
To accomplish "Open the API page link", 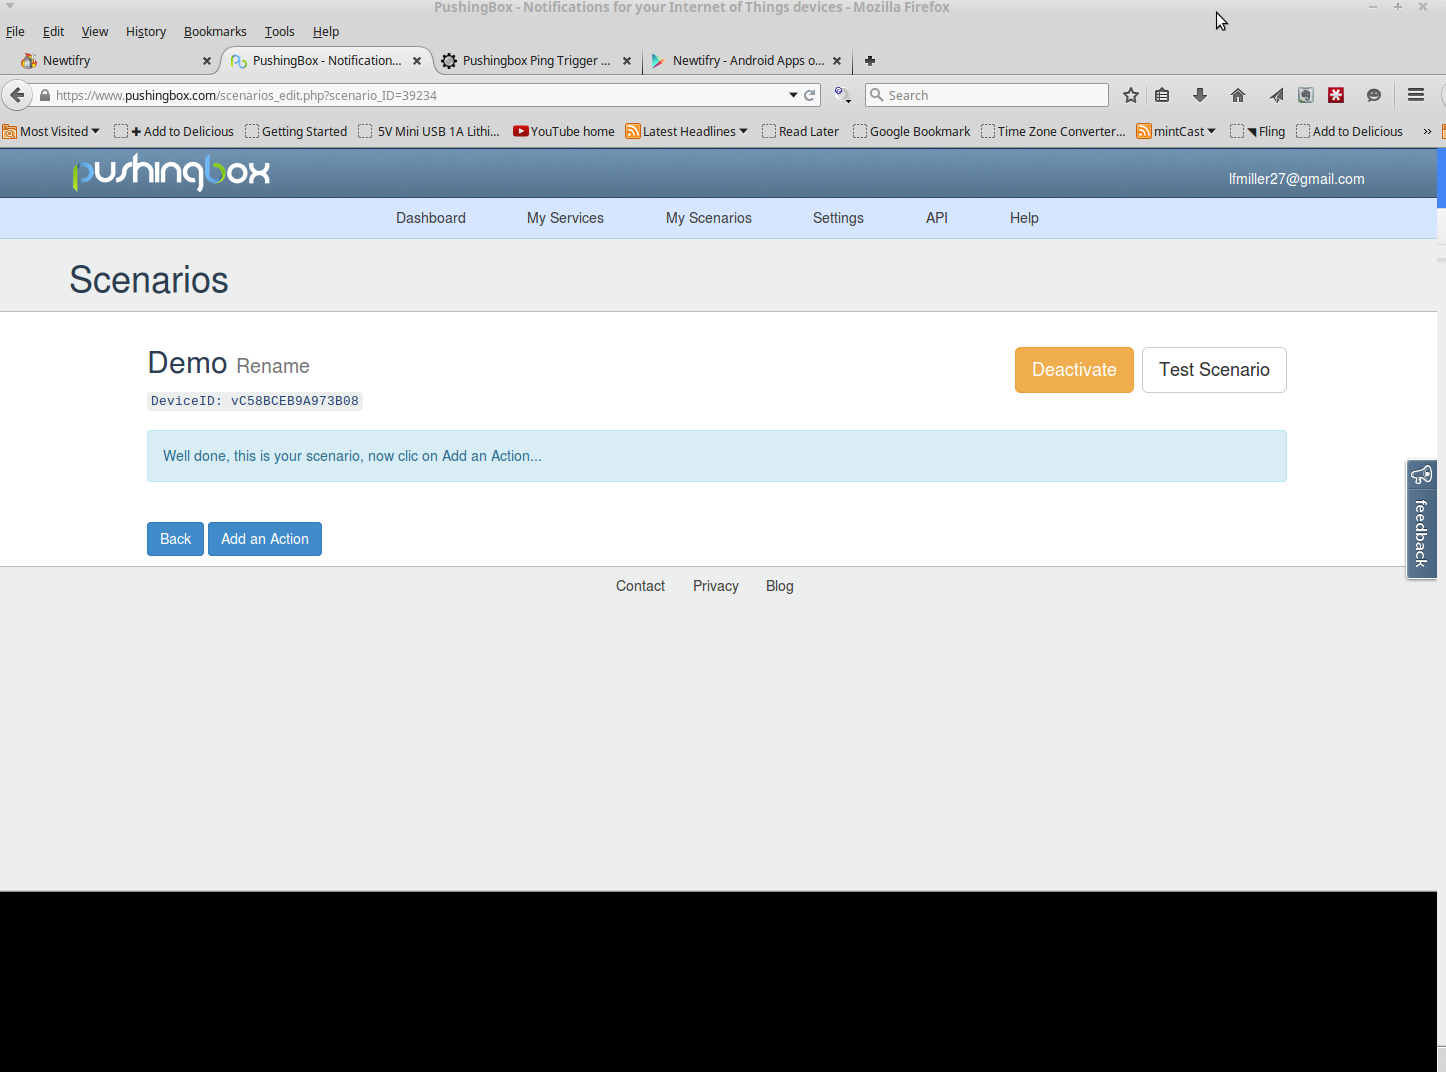I will (x=937, y=218).
